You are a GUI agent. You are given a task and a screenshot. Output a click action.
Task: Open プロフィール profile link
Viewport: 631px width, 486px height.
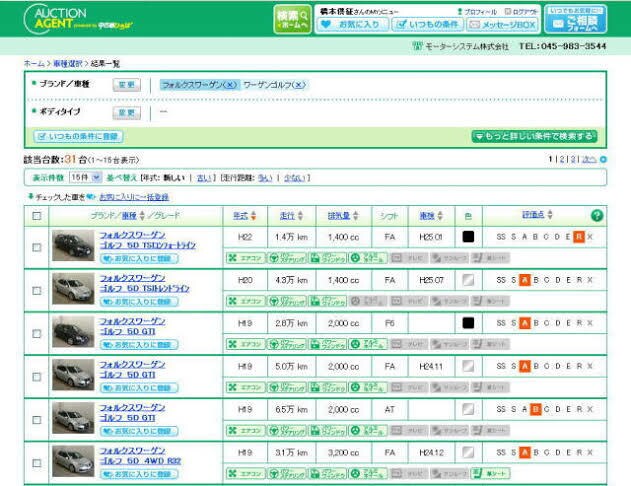(x=477, y=12)
